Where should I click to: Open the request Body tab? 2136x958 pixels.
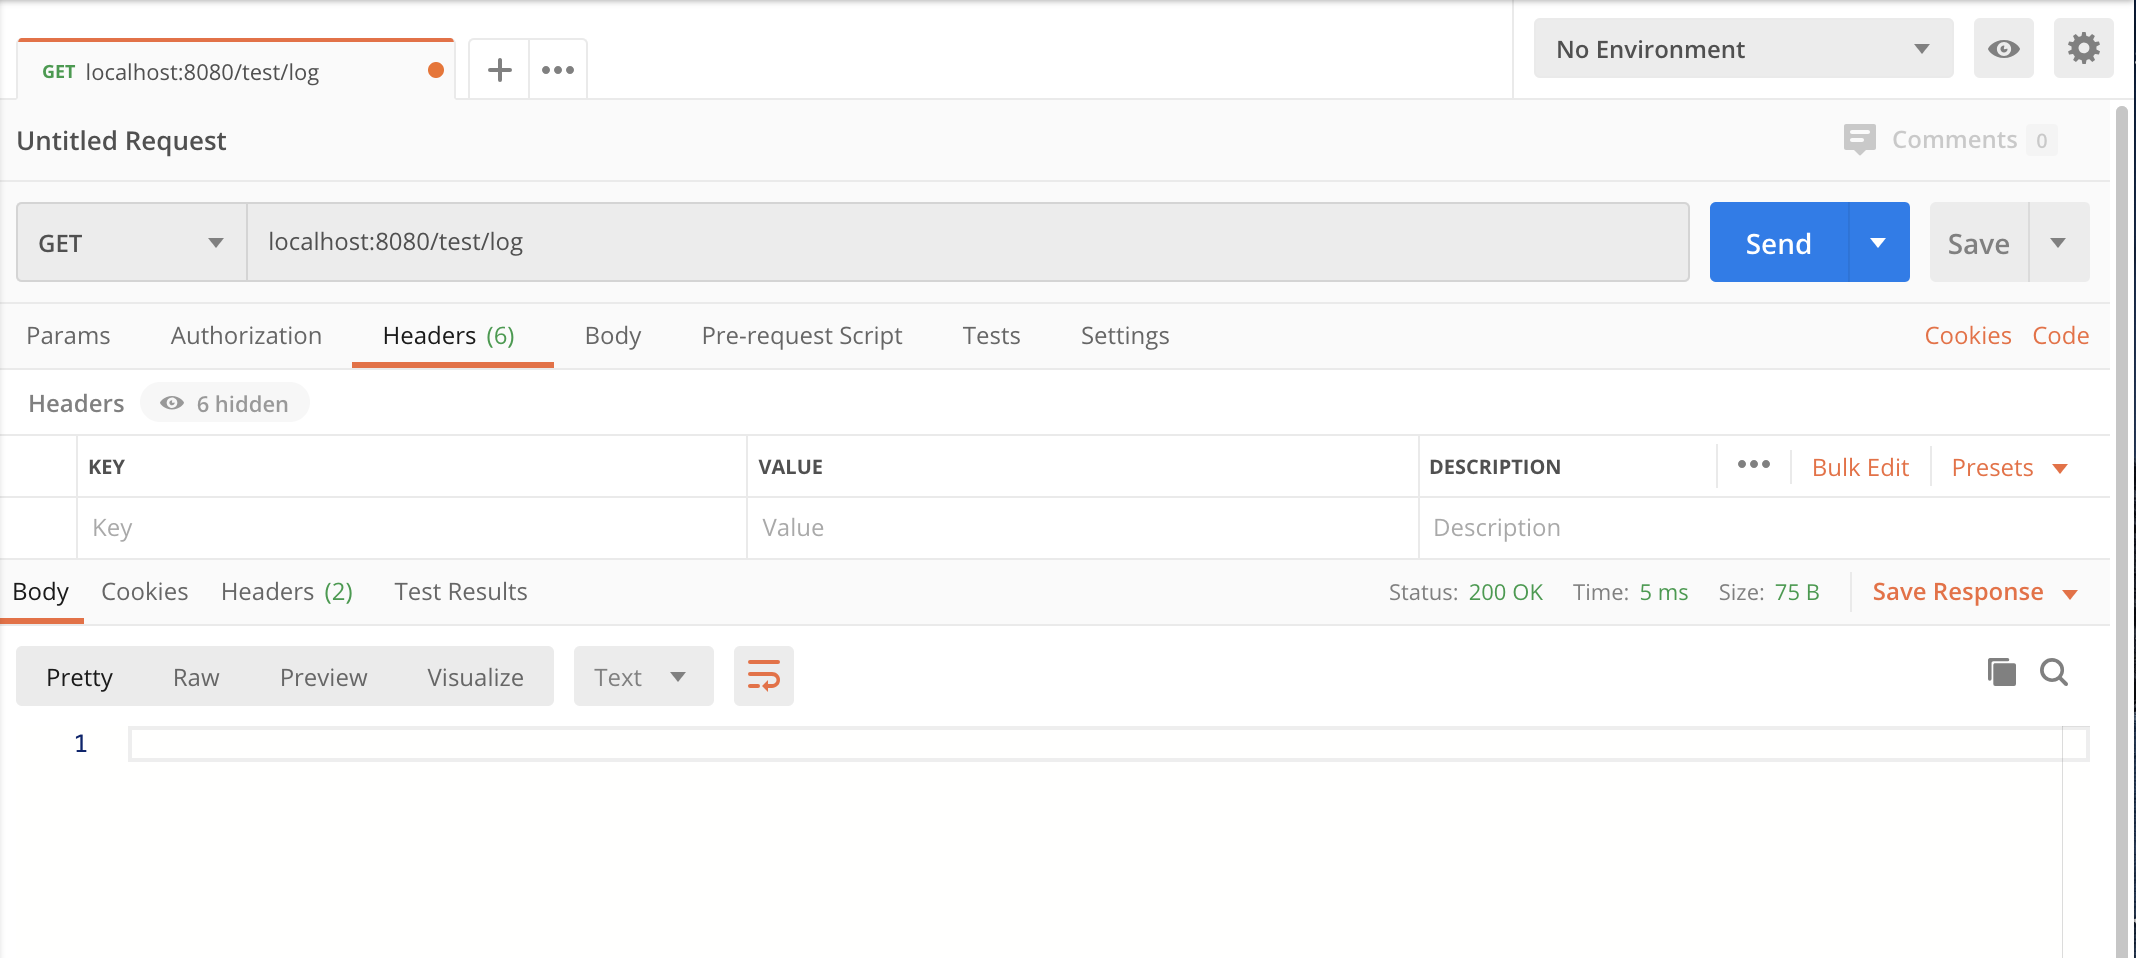(612, 336)
